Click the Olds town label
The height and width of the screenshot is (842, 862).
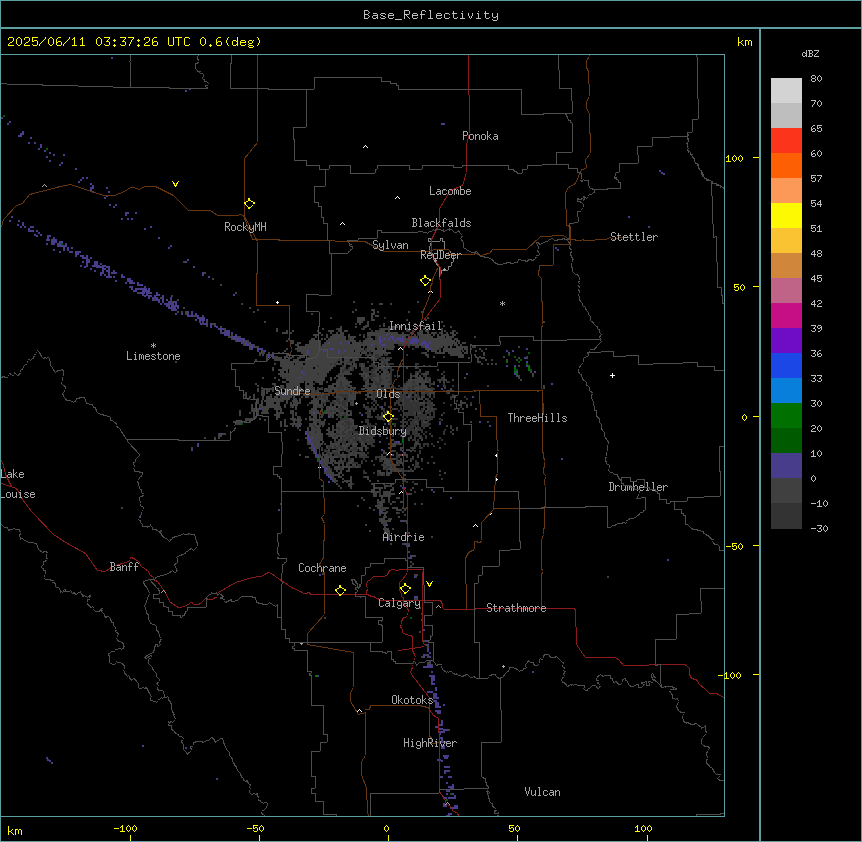388,394
